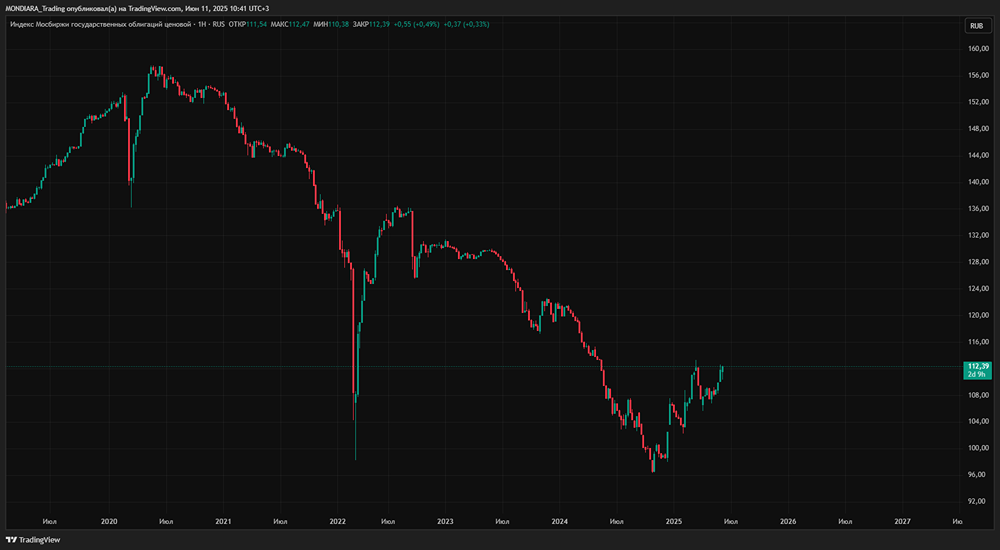This screenshot has width=1000, height=550.
Task: Click the 152,00 price axis label
Action: click(x=978, y=102)
